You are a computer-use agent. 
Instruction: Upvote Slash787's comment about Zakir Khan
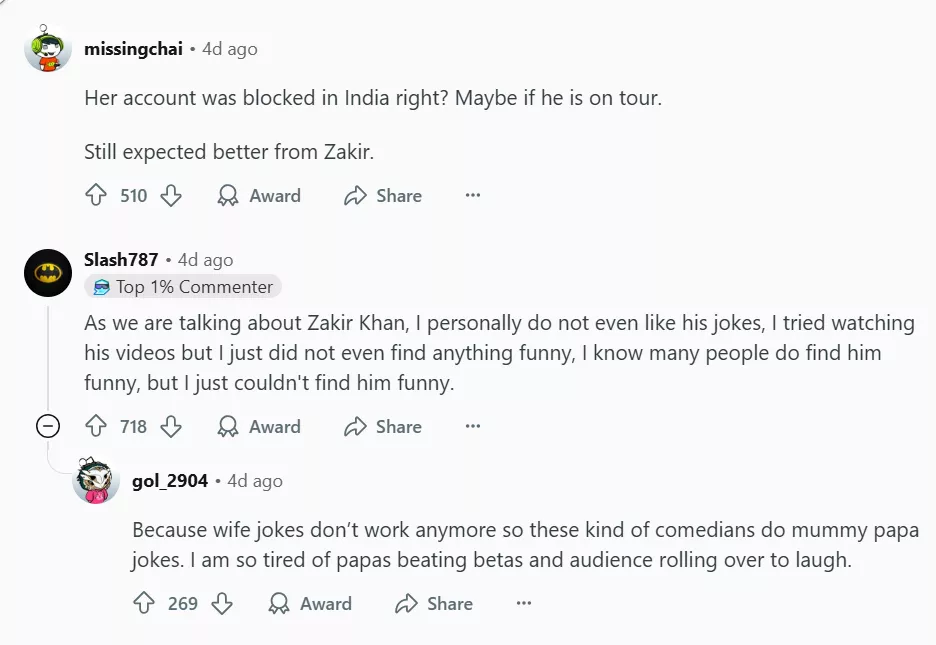click(96, 427)
